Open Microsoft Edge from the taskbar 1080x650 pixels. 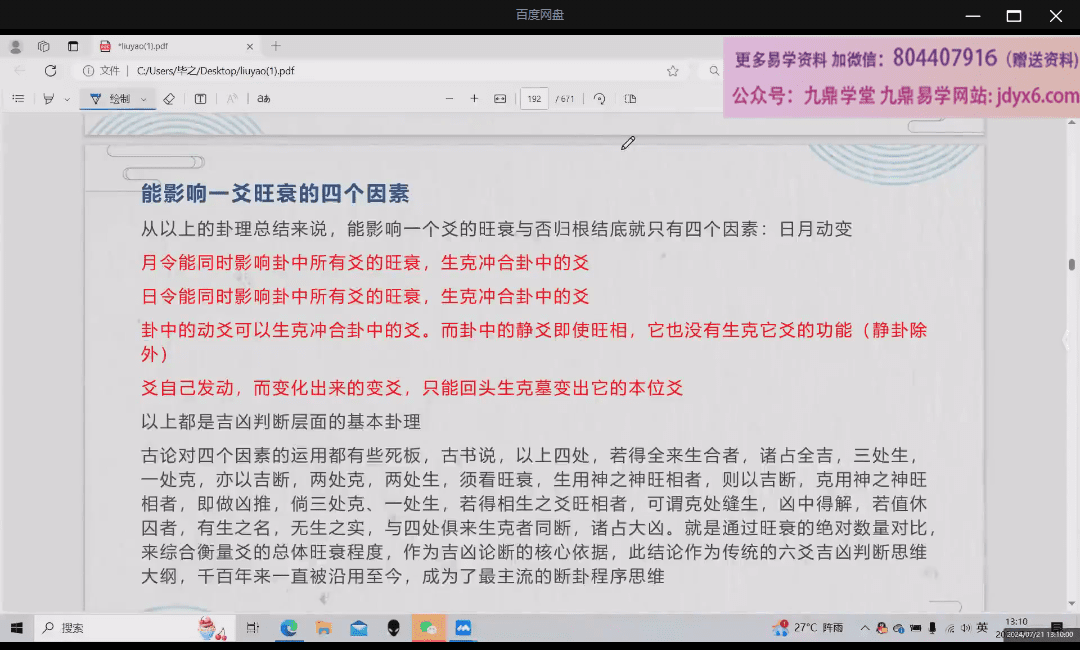(x=289, y=628)
